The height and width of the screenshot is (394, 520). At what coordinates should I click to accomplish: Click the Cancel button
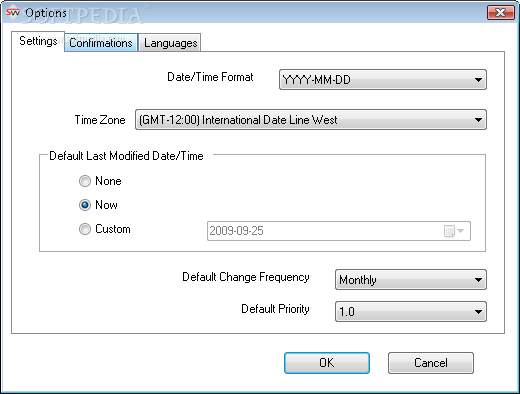(431, 363)
